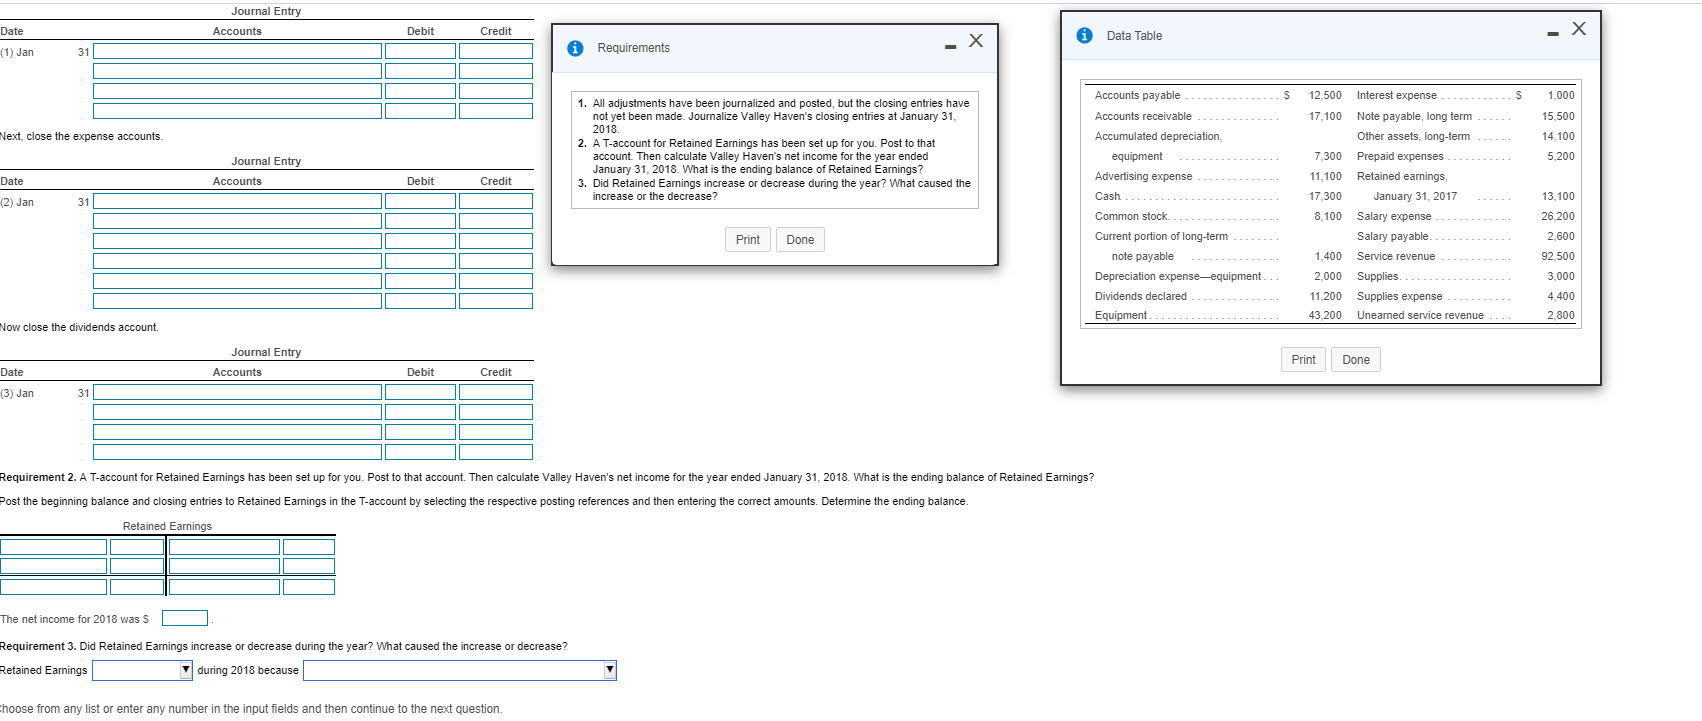Click 'Advertising expense' row in Data Table
The height and width of the screenshot is (721, 1702).
(1218, 176)
